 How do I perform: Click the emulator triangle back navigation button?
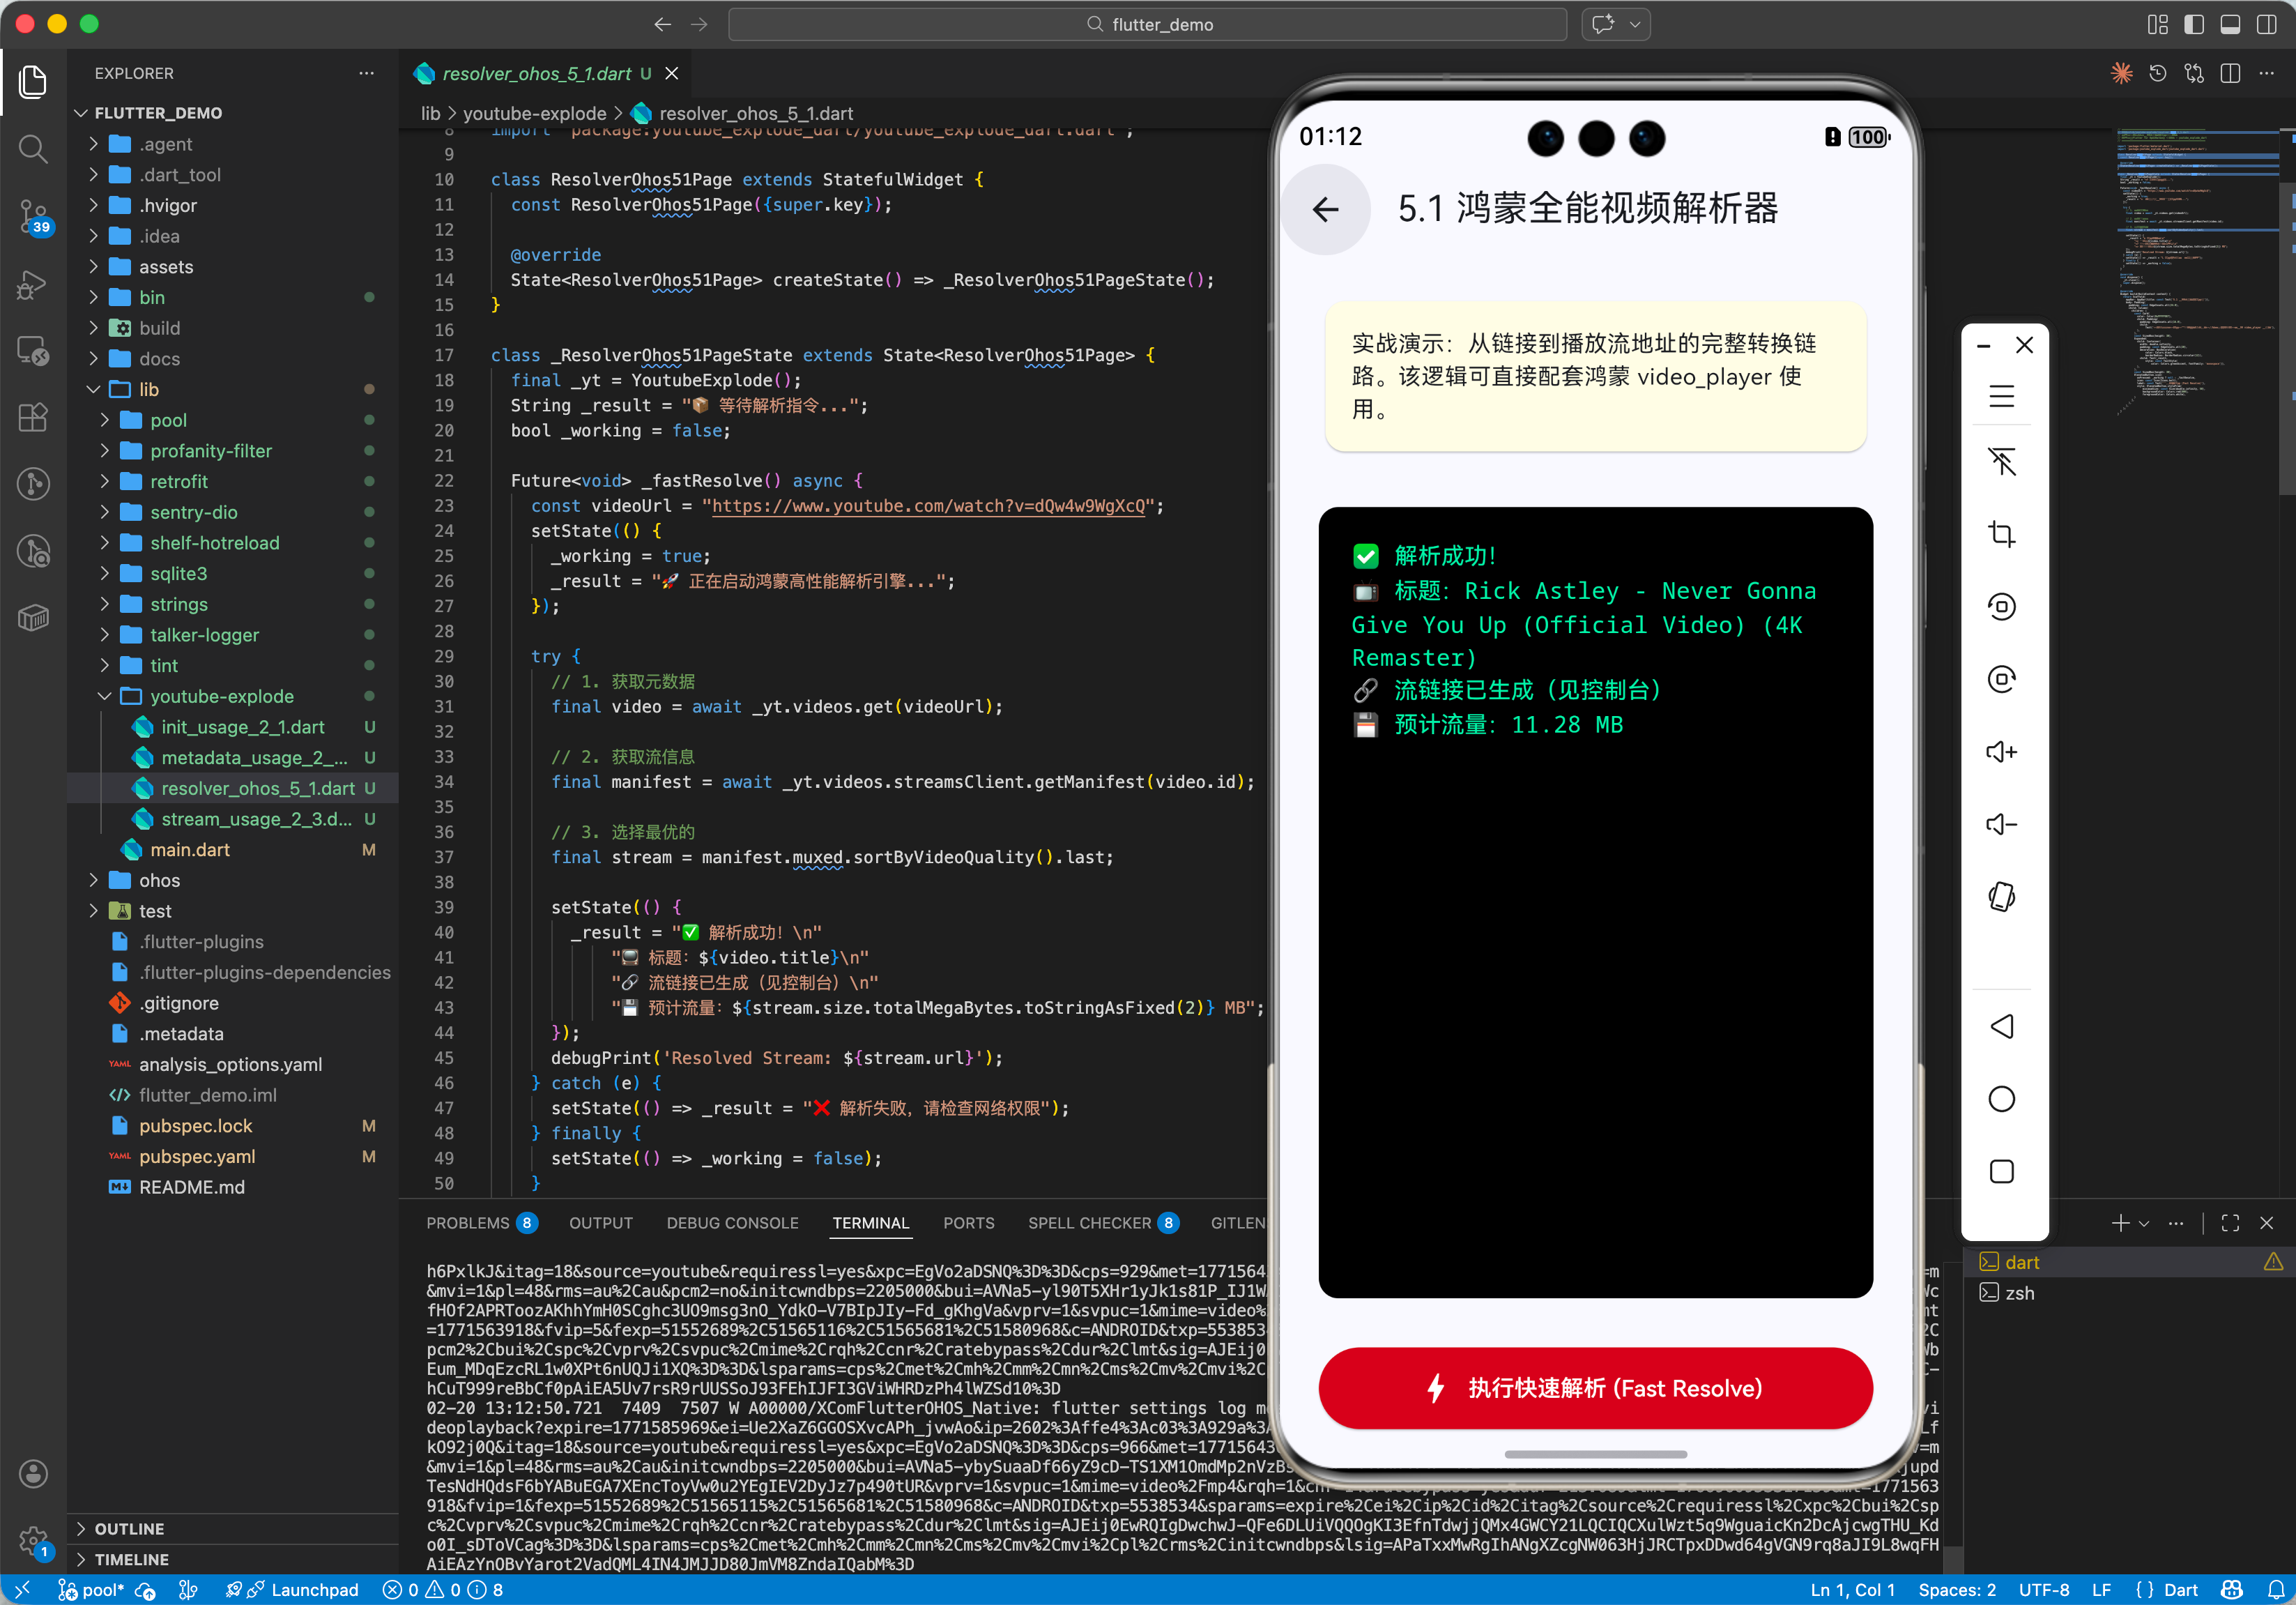pos(2001,1026)
